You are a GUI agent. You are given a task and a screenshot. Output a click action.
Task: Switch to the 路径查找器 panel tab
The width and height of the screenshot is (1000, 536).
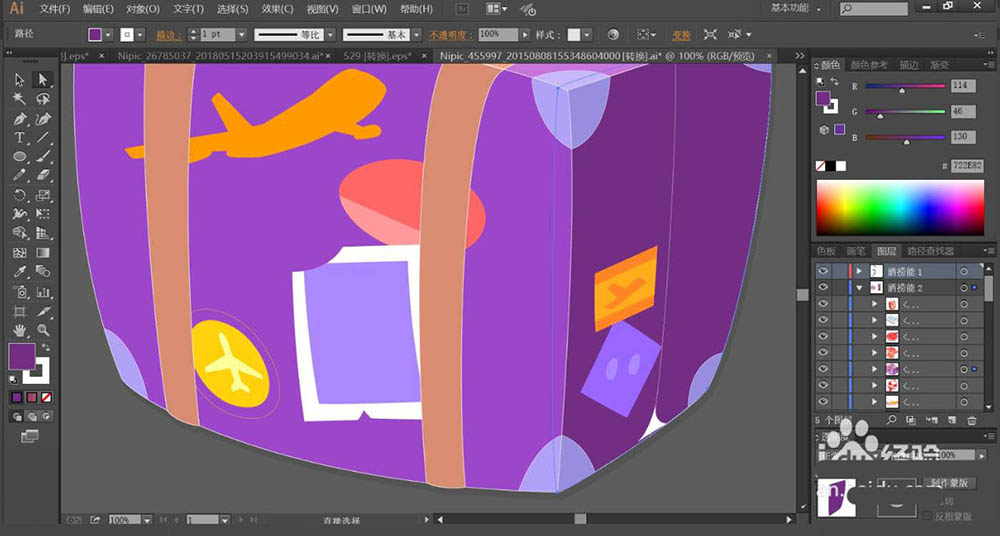pos(930,251)
